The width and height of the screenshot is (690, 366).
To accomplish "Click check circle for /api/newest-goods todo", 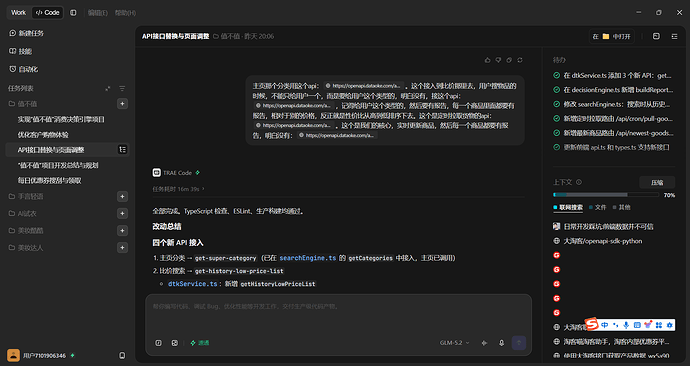I will pos(556,133).
